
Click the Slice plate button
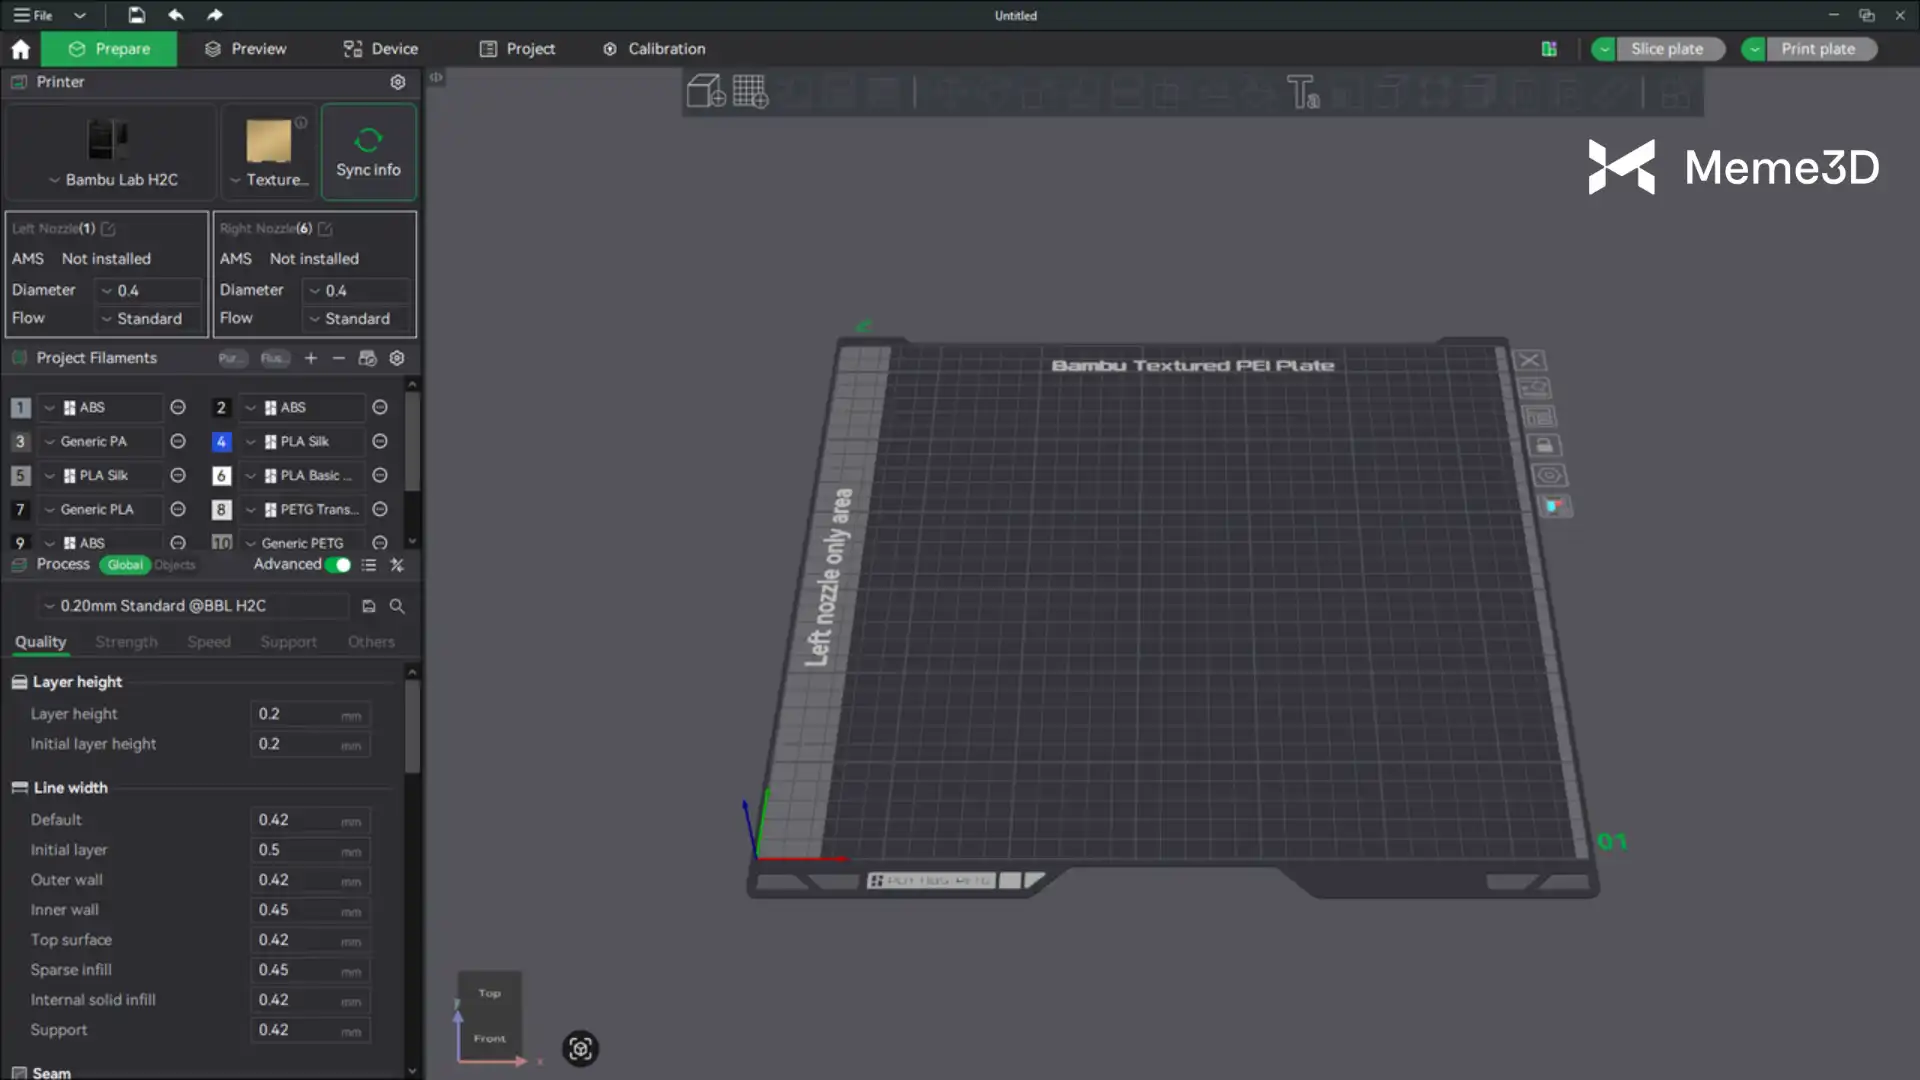pyautogui.click(x=1667, y=48)
